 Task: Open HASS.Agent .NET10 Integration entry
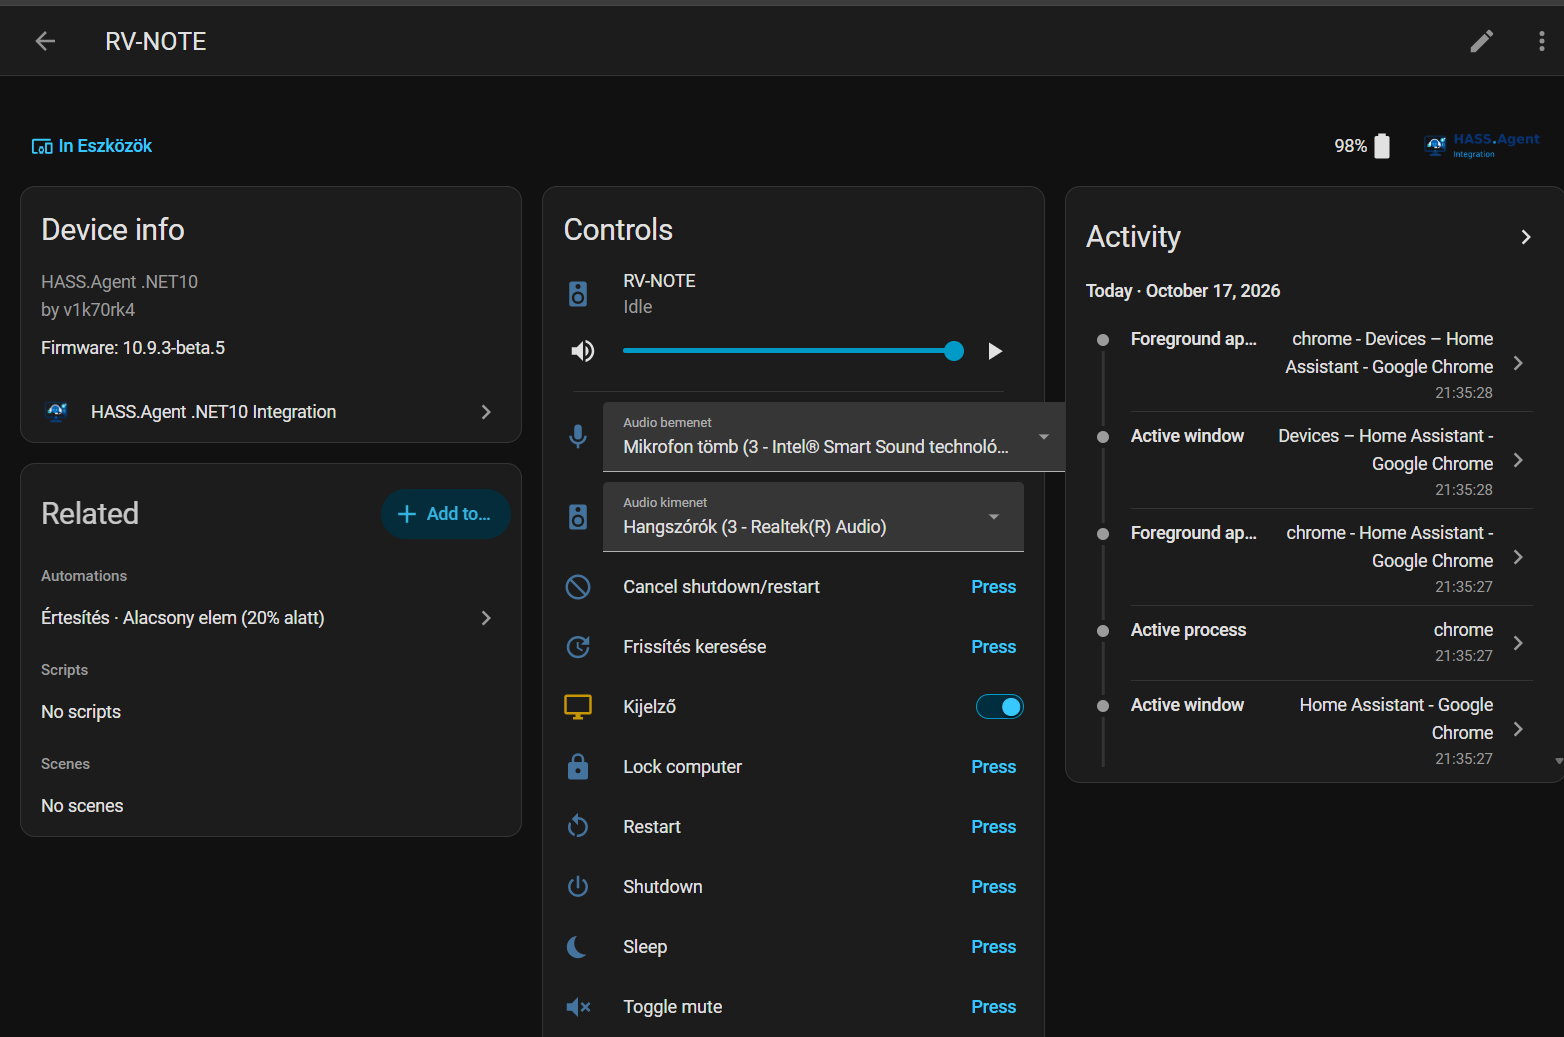point(271,412)
